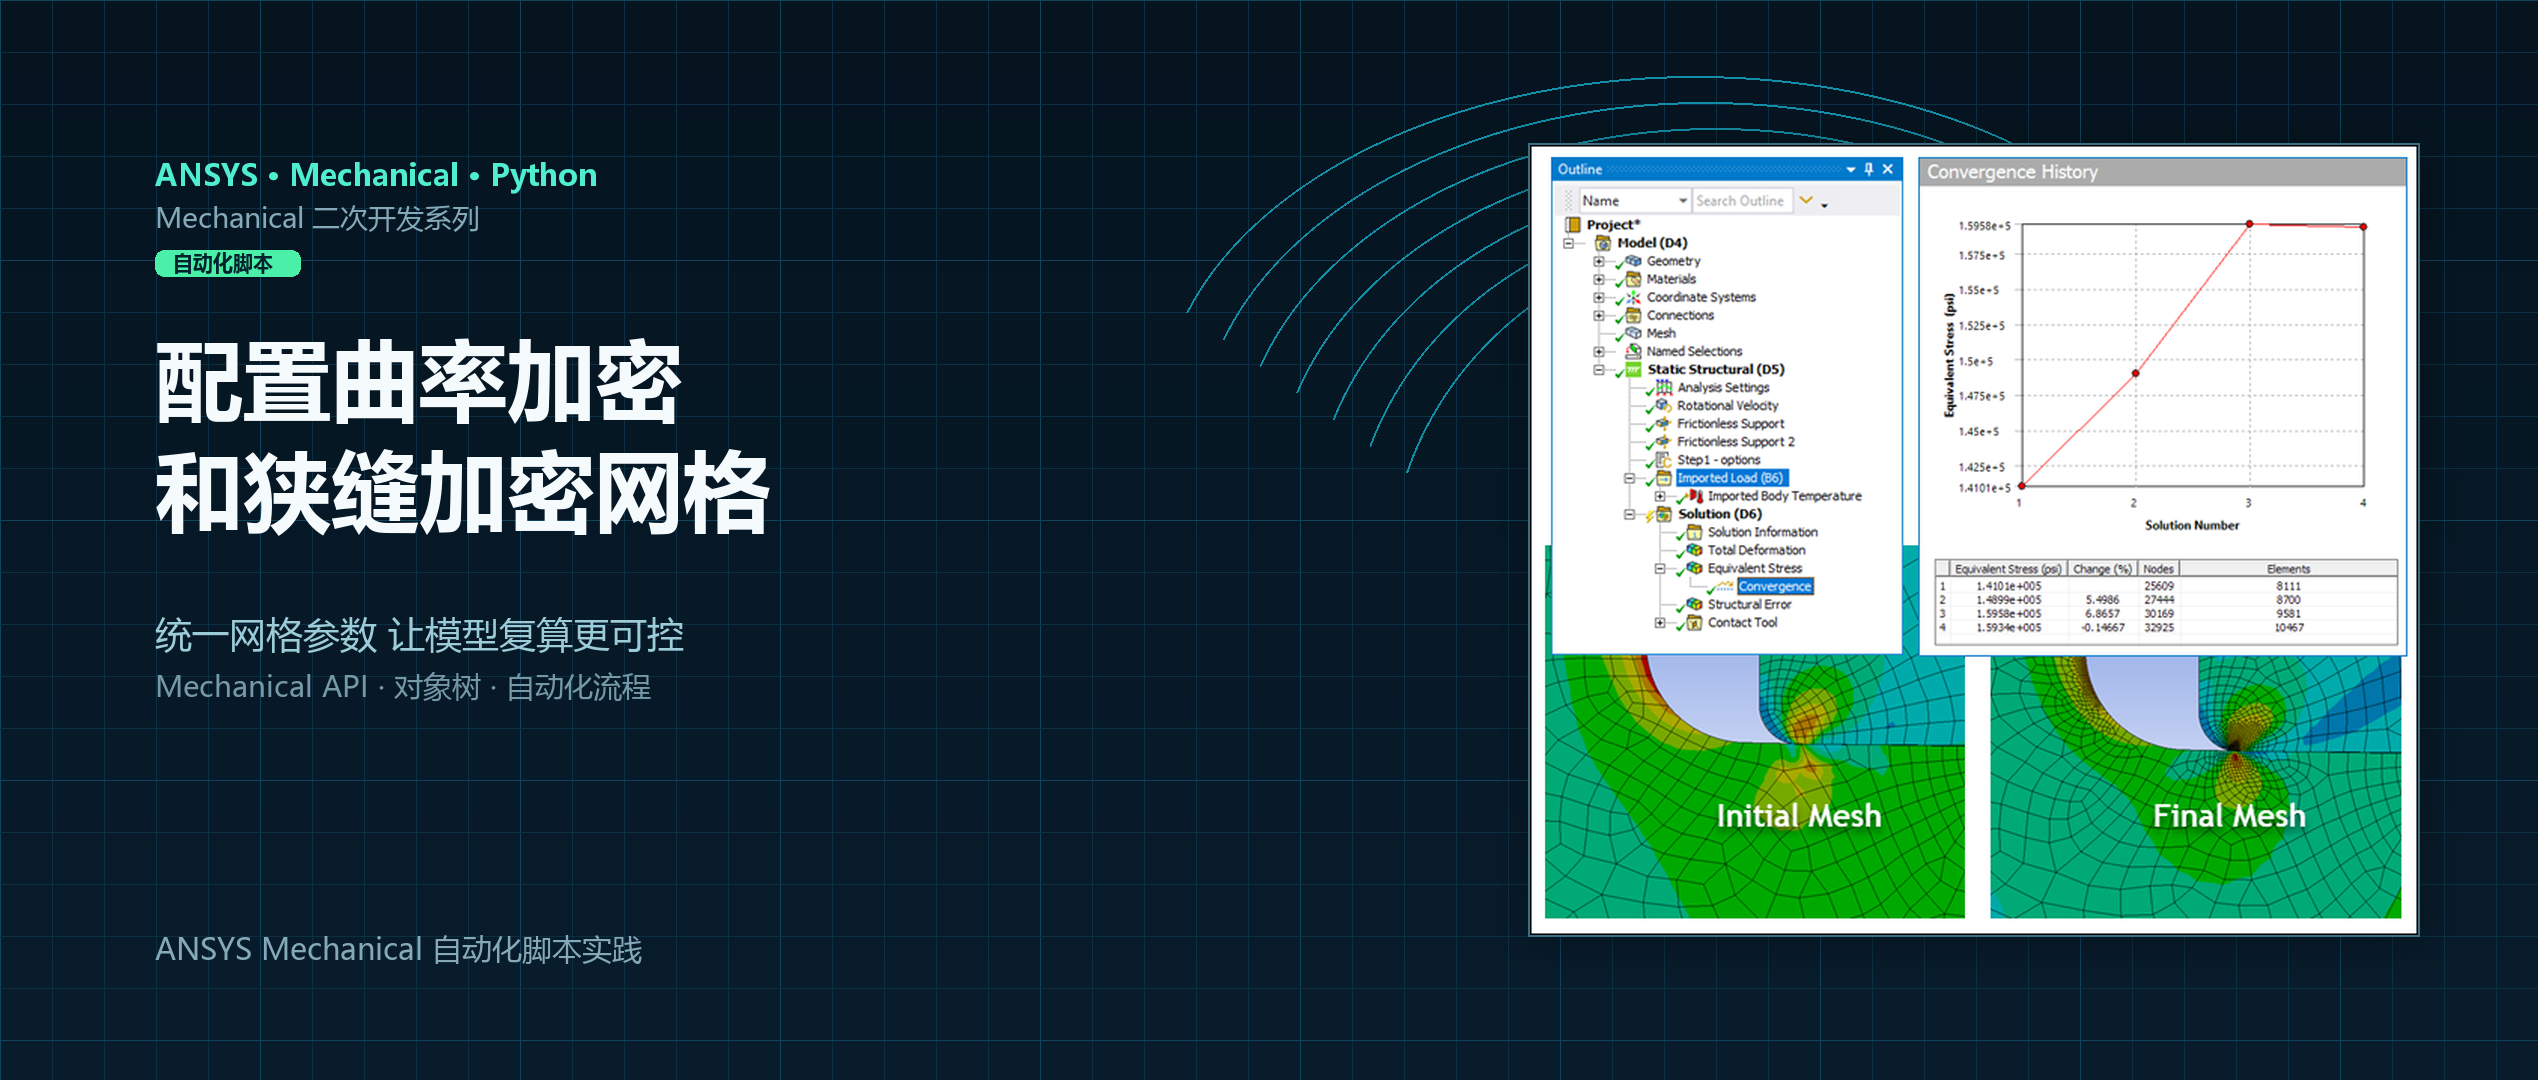
Task: Select the Imported Load (B6) folder icon
Action: click(x=1664, y=478)
